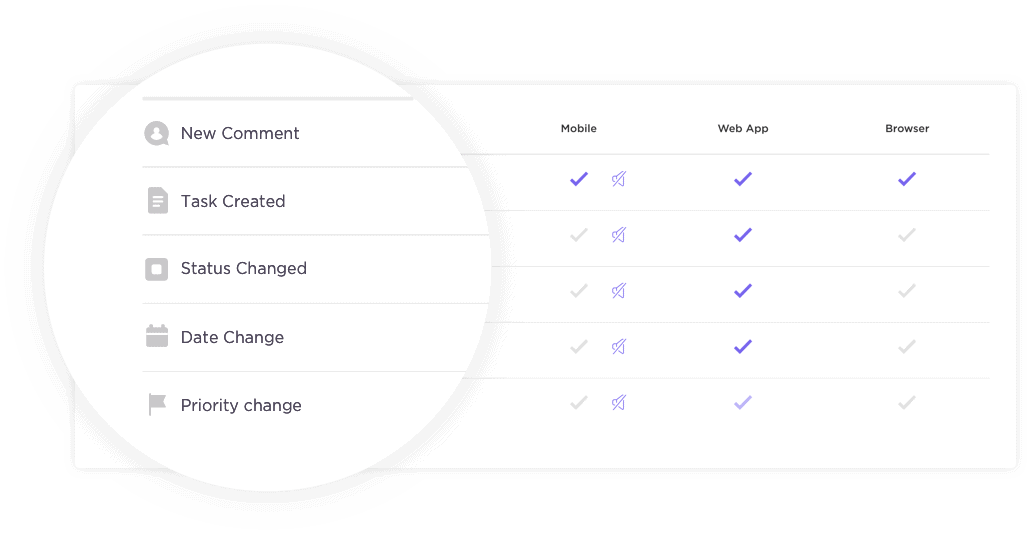Open the Status Changed notification label
1027x535 pixels.
coord(244,268)
